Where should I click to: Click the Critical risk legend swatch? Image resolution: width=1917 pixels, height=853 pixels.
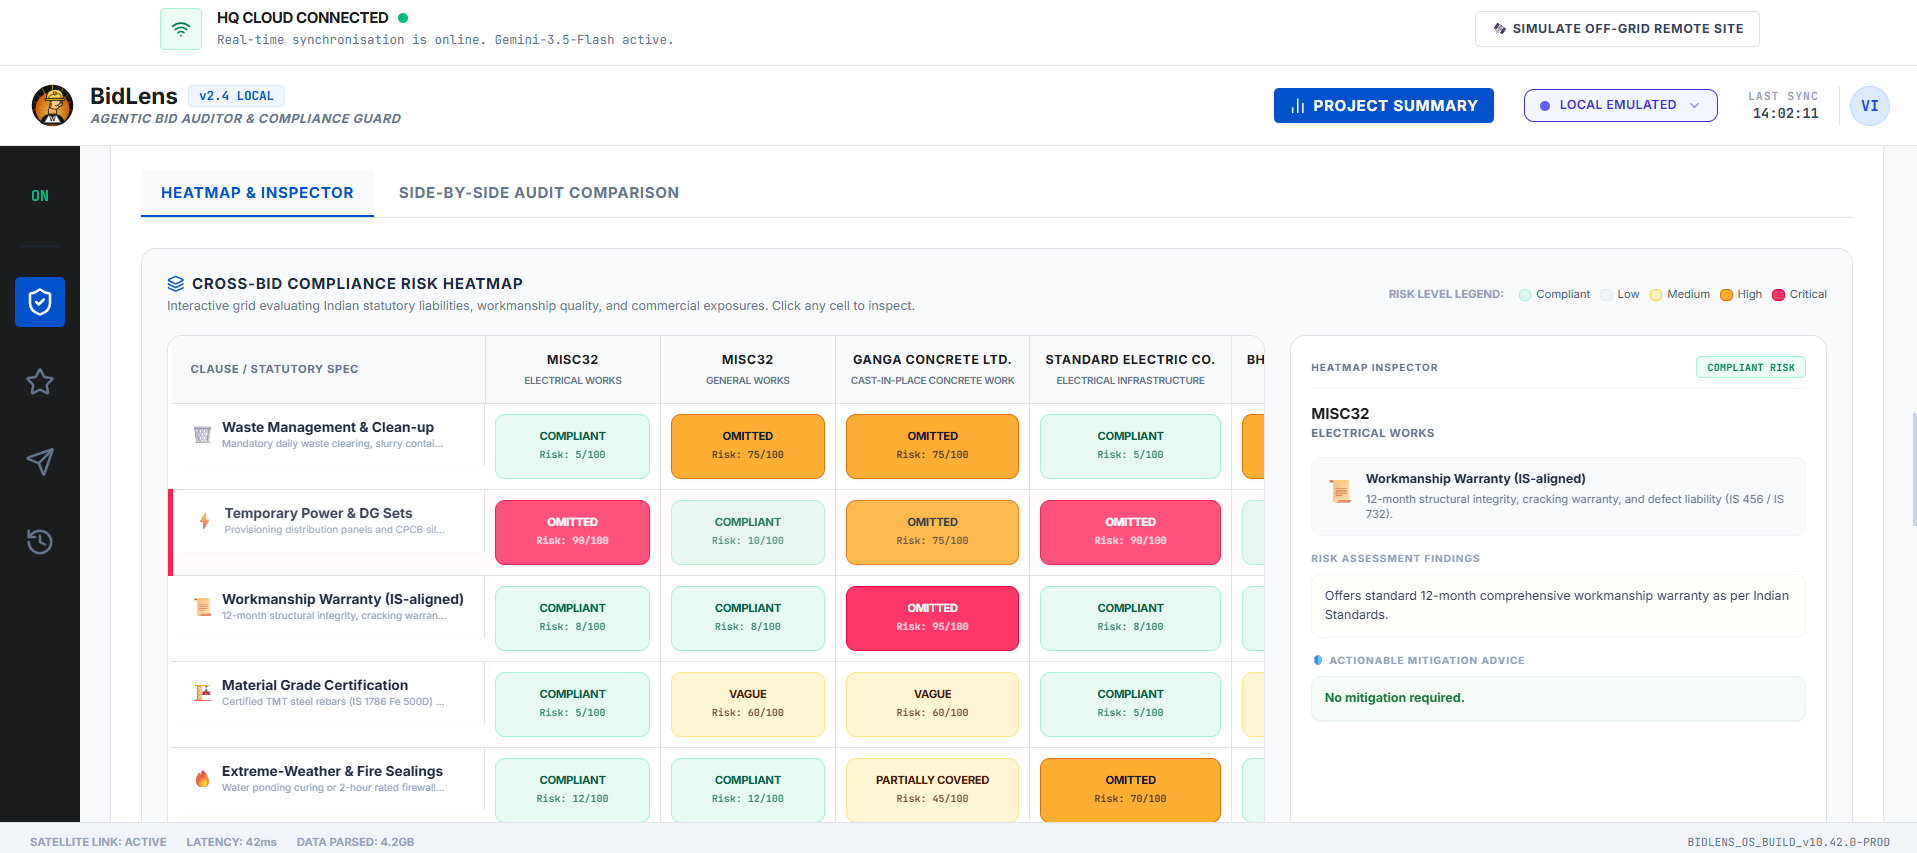click(x=1778, y=295)
